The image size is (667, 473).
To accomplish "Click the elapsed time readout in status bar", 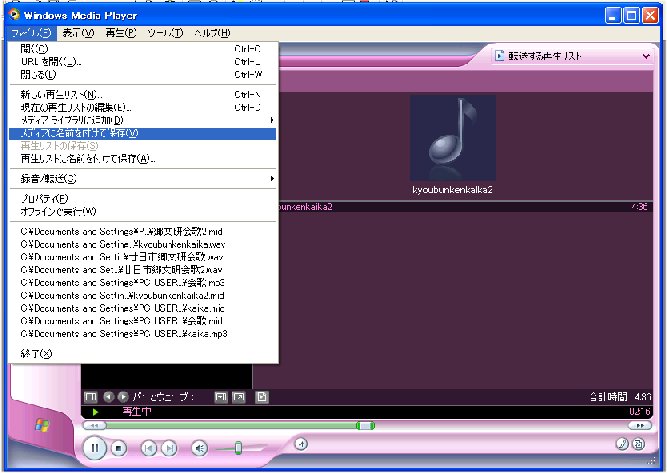I will coord(640,412).
